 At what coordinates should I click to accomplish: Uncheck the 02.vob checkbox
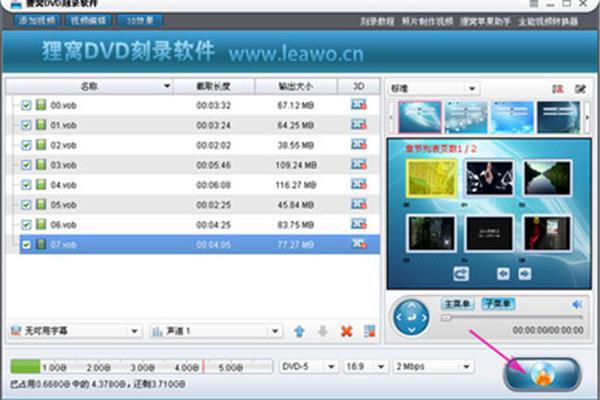tap(26, 145)
